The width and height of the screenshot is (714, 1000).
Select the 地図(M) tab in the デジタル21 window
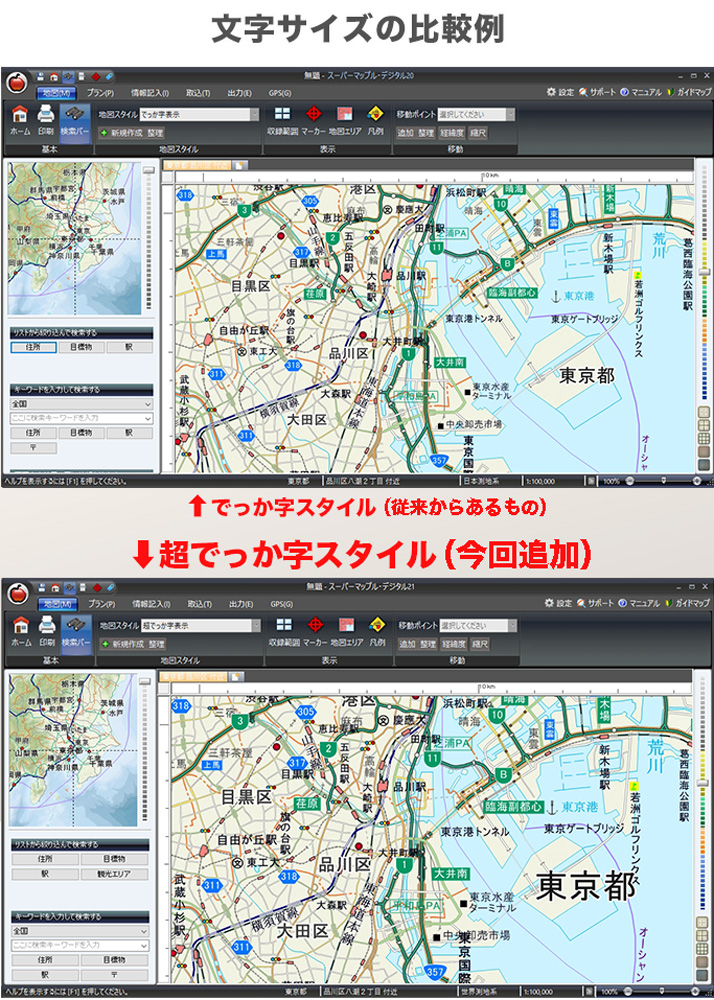[58, 603]
